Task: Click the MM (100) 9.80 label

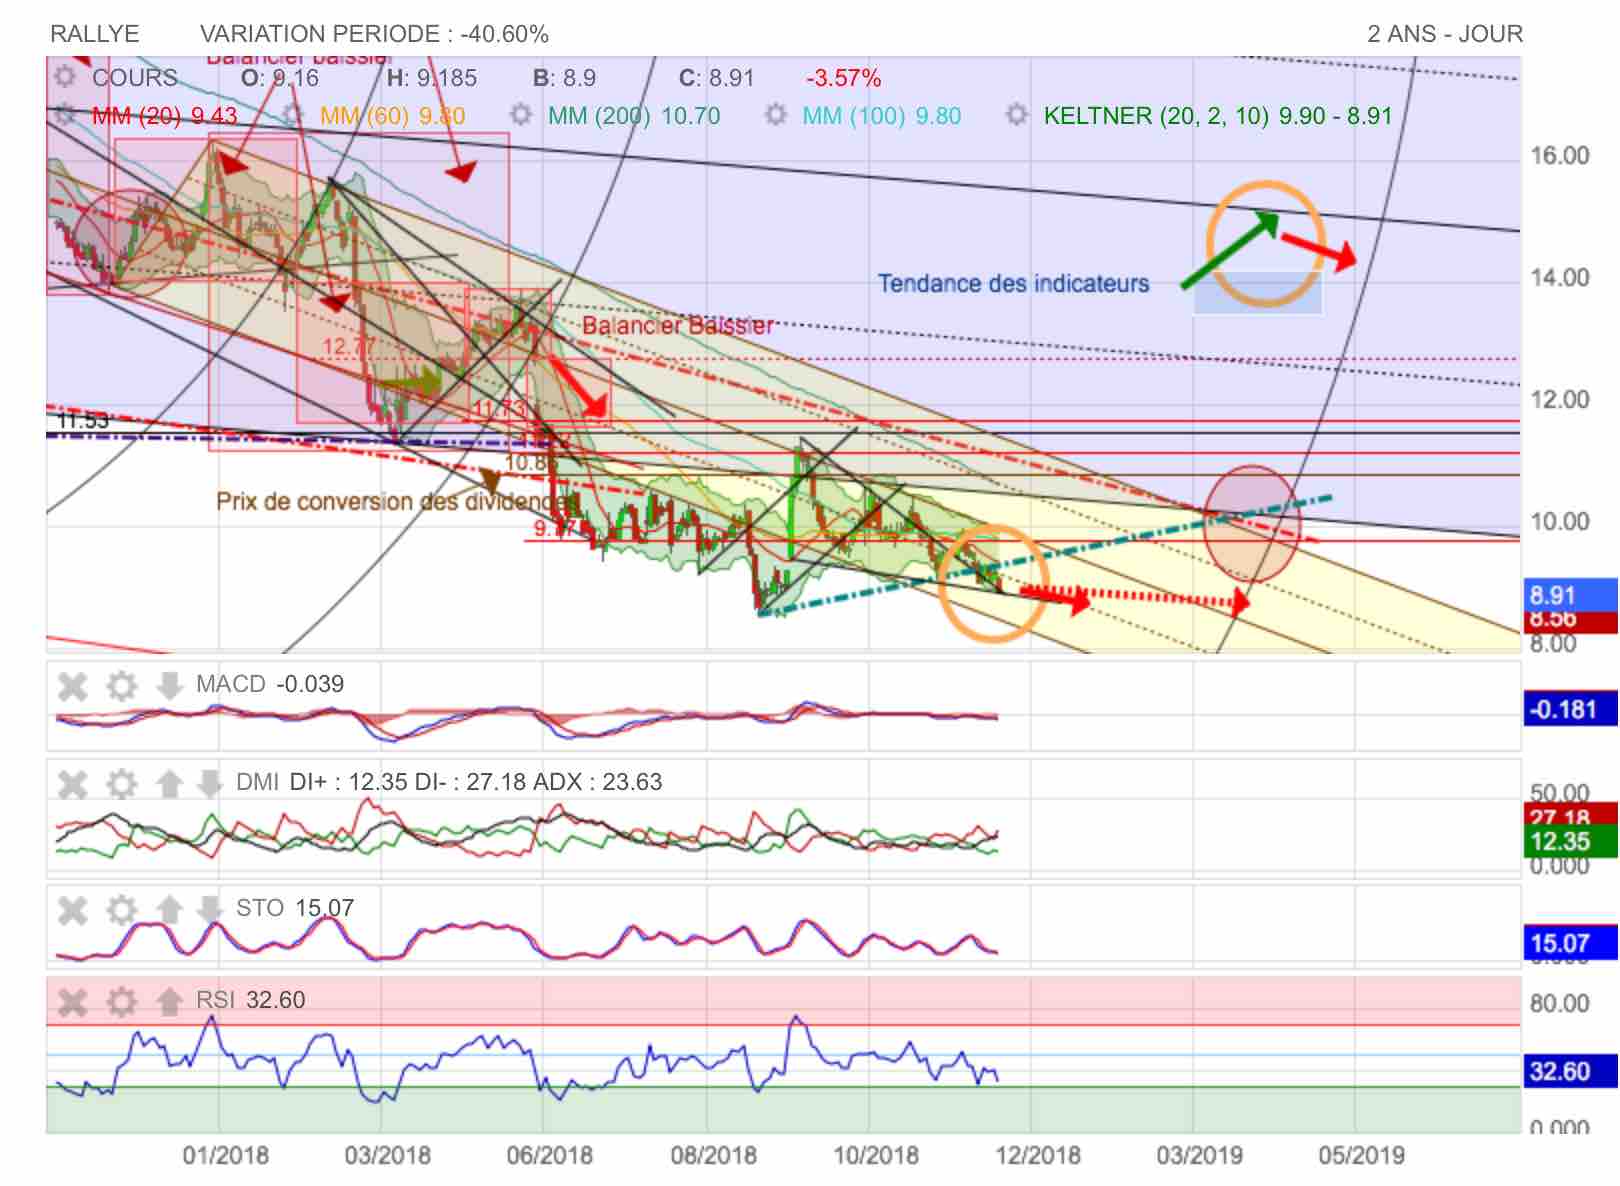Action: (x=882, y=116)
